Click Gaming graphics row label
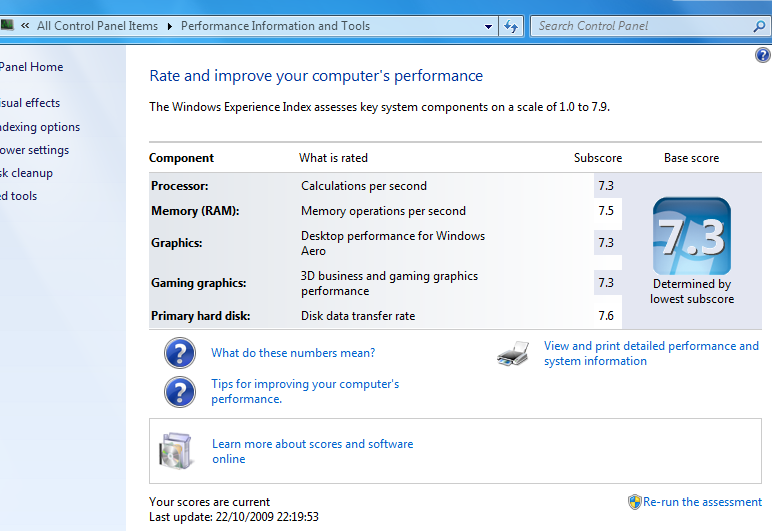This screenshot has width=772, height=531. coord(198,283)
